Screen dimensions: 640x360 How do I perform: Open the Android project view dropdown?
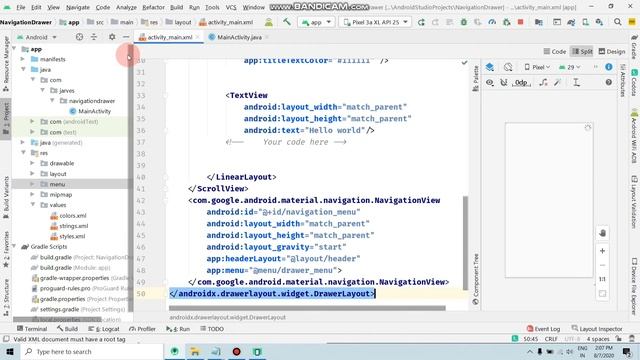tap(37, 37)
